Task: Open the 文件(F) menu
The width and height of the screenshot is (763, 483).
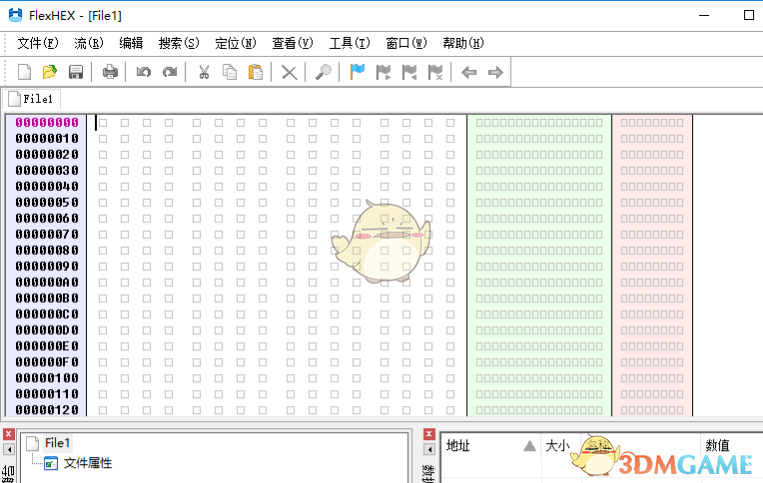Action: pyautogui.click(x=37, y=43)
